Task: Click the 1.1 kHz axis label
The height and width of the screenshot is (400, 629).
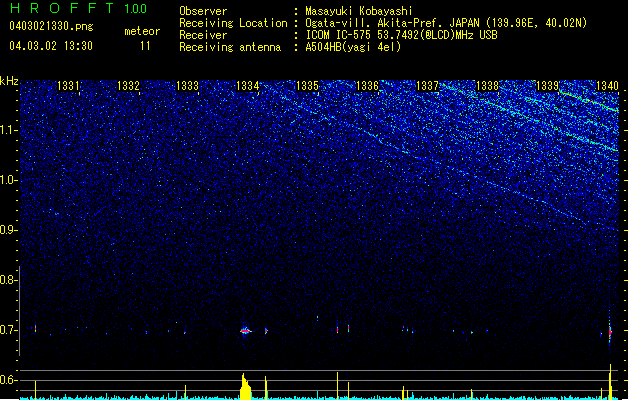Action: 9,130
